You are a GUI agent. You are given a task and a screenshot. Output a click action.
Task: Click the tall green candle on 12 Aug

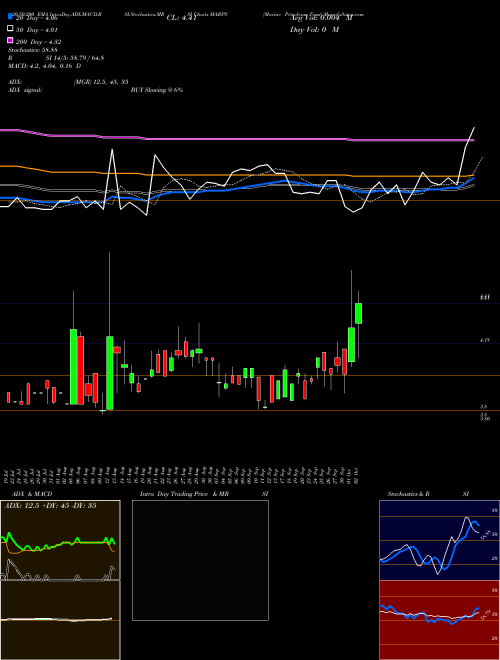point(109,373)
